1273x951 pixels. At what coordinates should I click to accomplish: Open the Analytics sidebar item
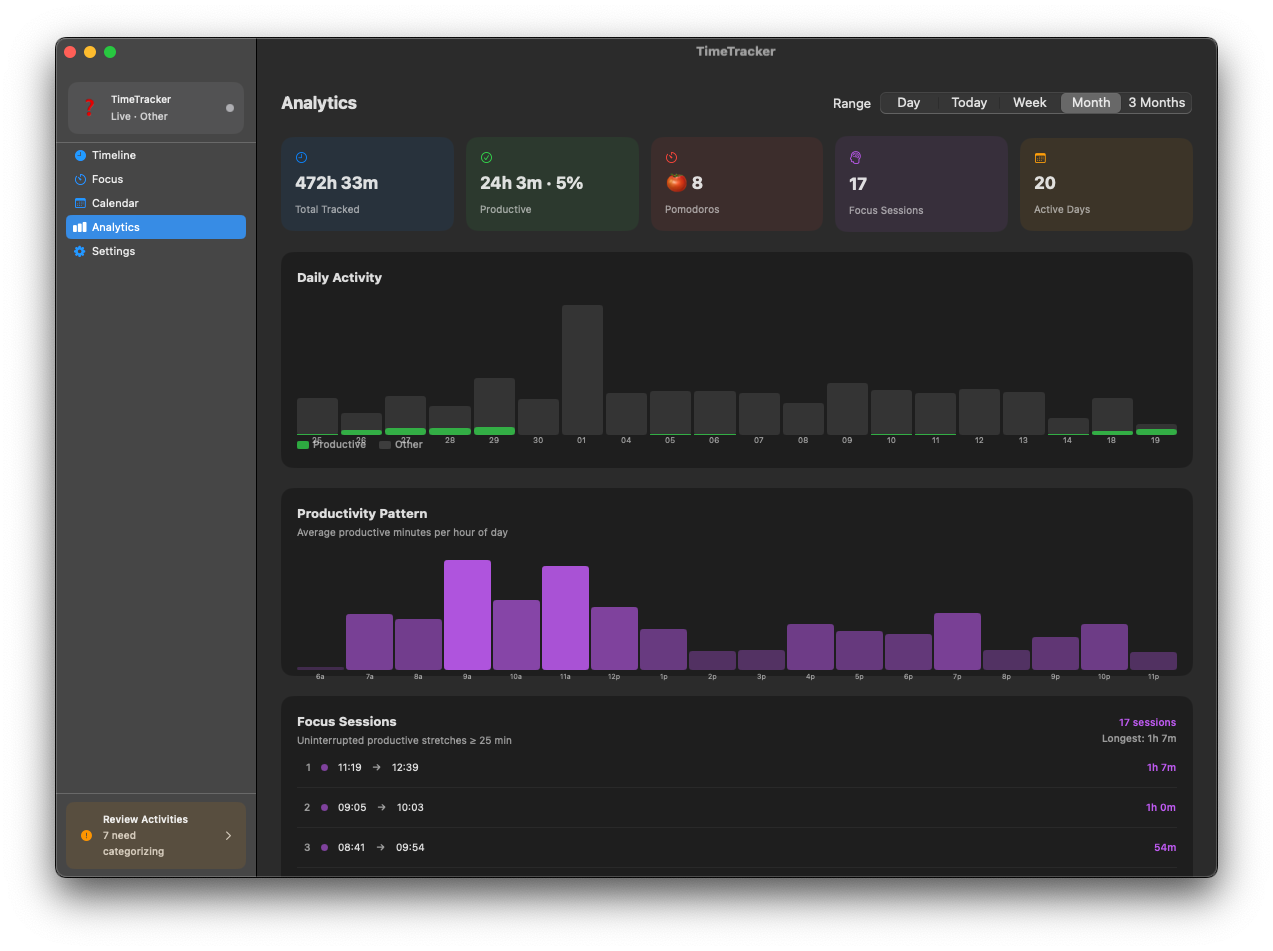(x=156, y=227)
